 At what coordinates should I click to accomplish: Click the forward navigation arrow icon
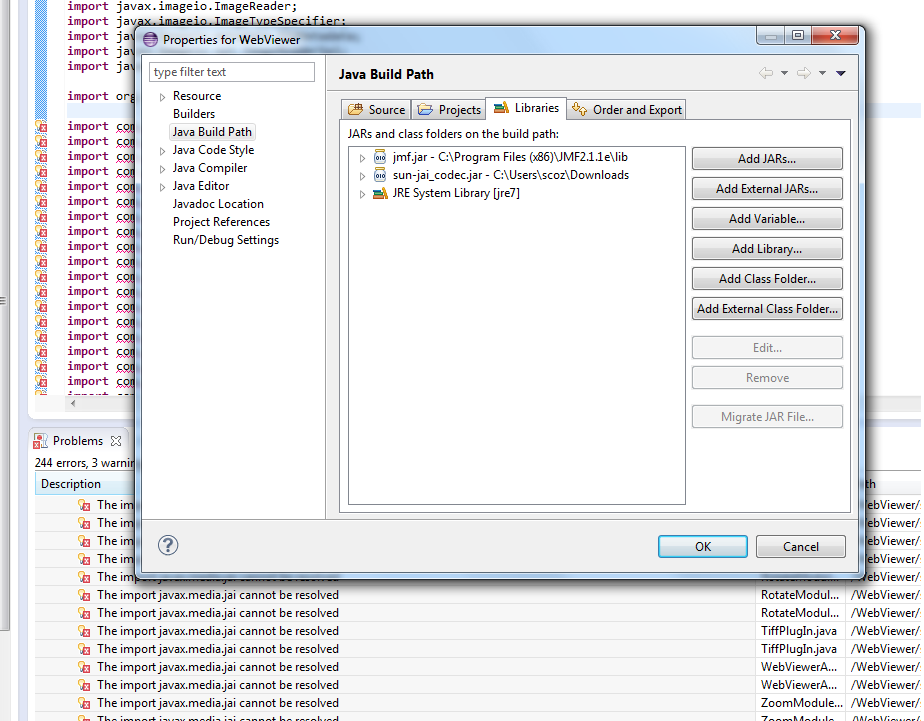(802, 73)
